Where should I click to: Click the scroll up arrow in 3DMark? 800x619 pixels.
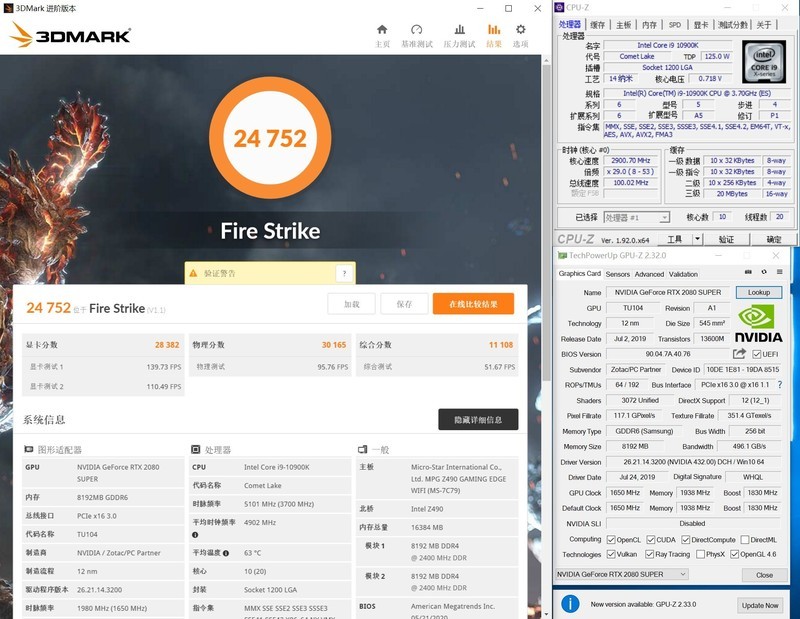pos(546,60)
